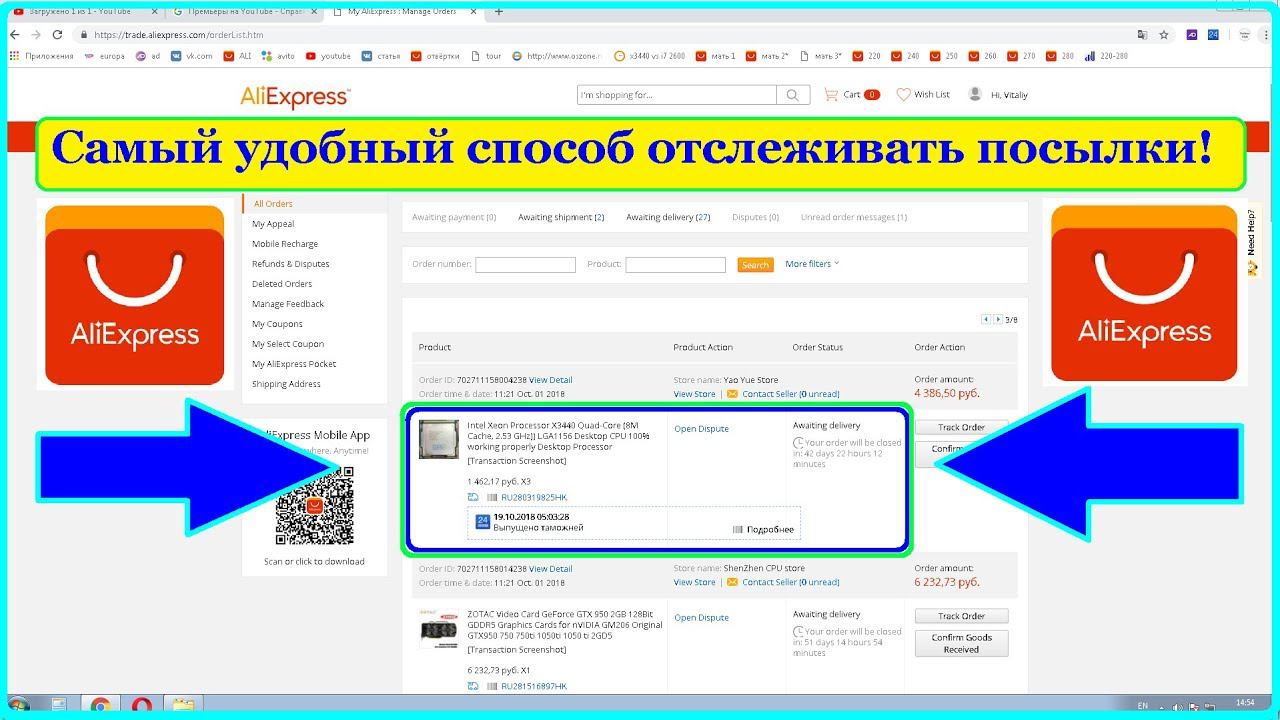
Task: Click Confirm Goods Received for ZOTAC order
Action: (961, 643)
